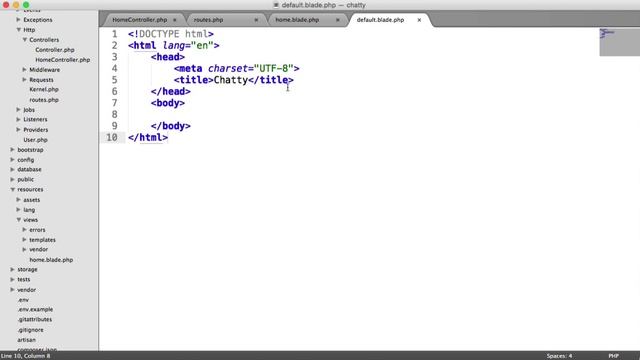The width and height of the screenshot is (640, 360).
Task: Click the opening body tag
Action: coord(168,103)
